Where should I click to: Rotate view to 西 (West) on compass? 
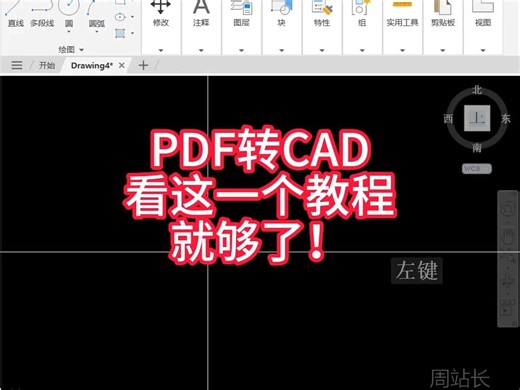(x=448, y=118)
